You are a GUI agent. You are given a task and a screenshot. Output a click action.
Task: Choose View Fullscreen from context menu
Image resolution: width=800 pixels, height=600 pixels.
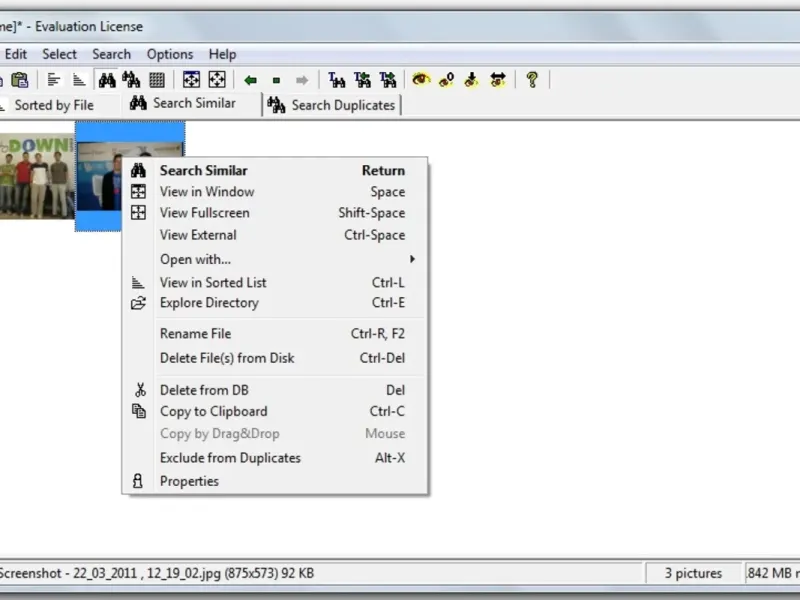coord(275,213)
